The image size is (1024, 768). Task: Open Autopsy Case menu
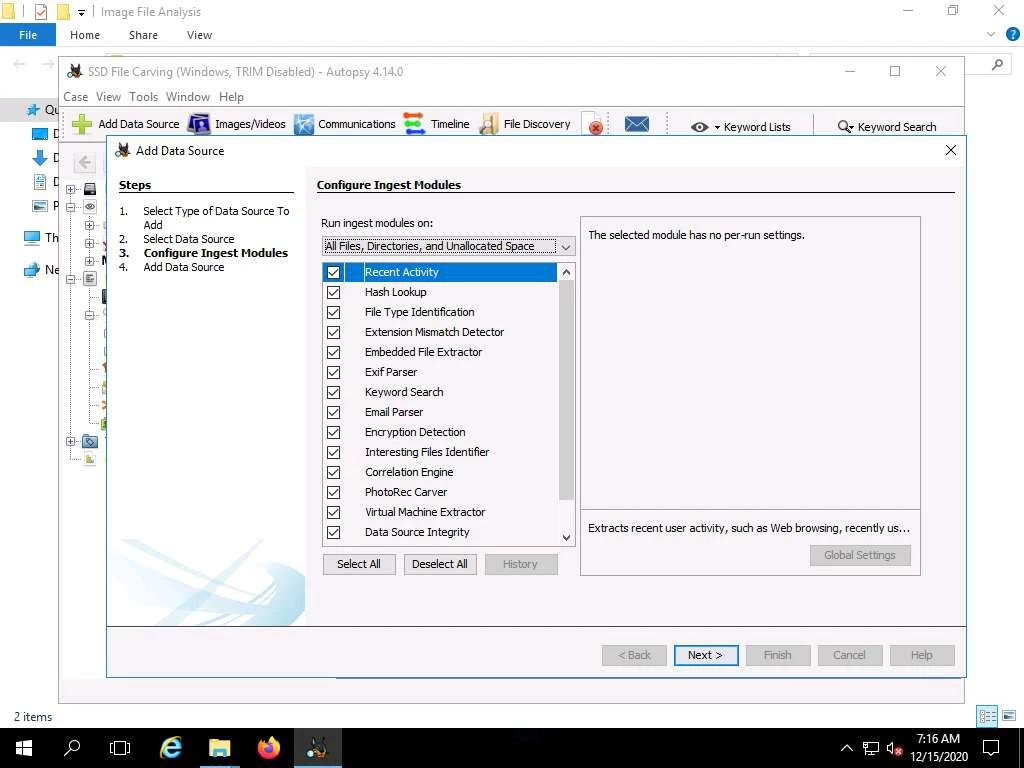[x=76, y=97]
